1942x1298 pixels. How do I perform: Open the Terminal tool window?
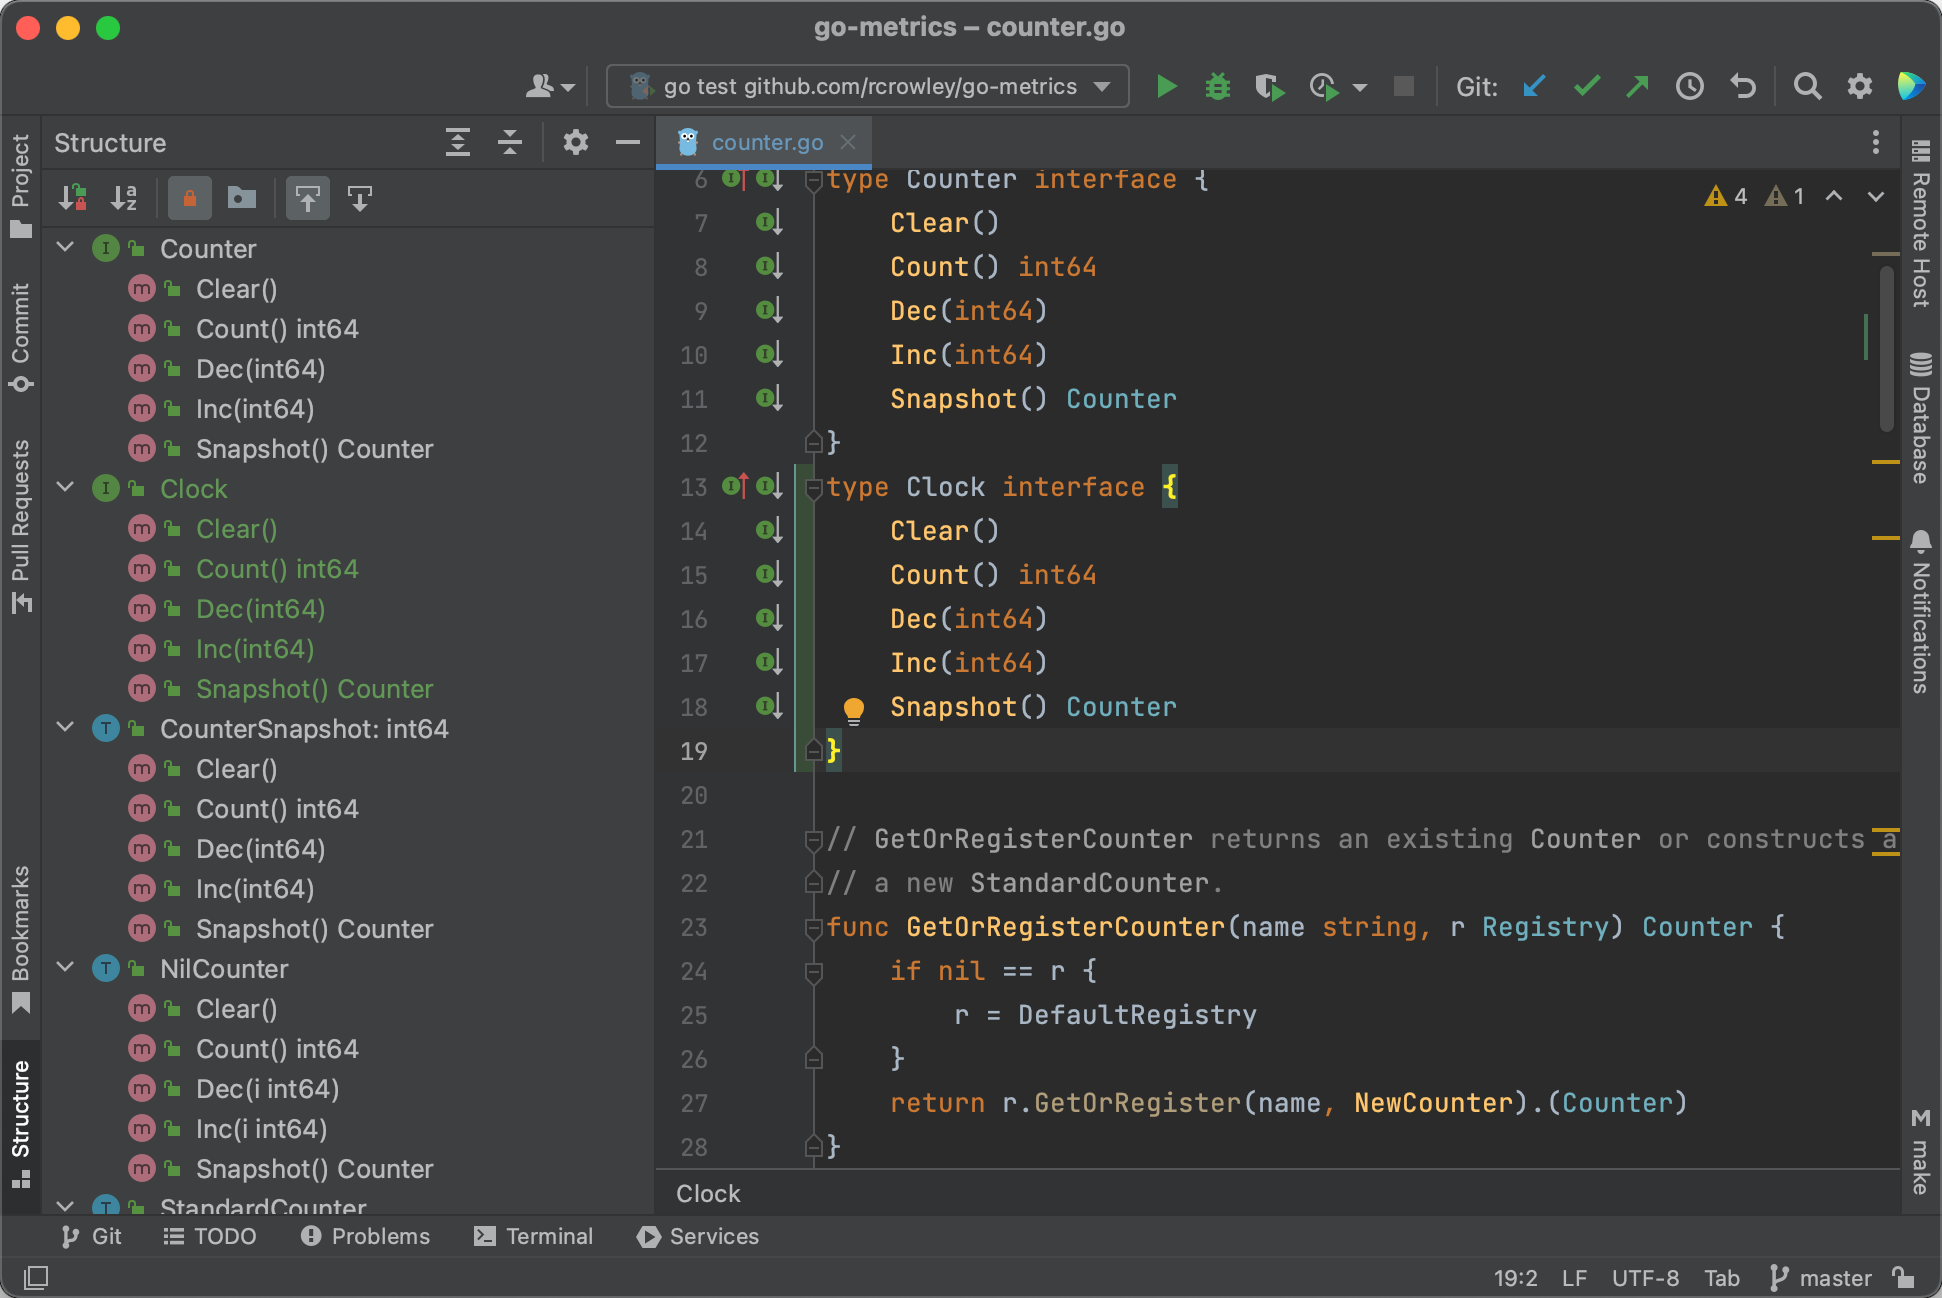click(x=532, y=1236)
